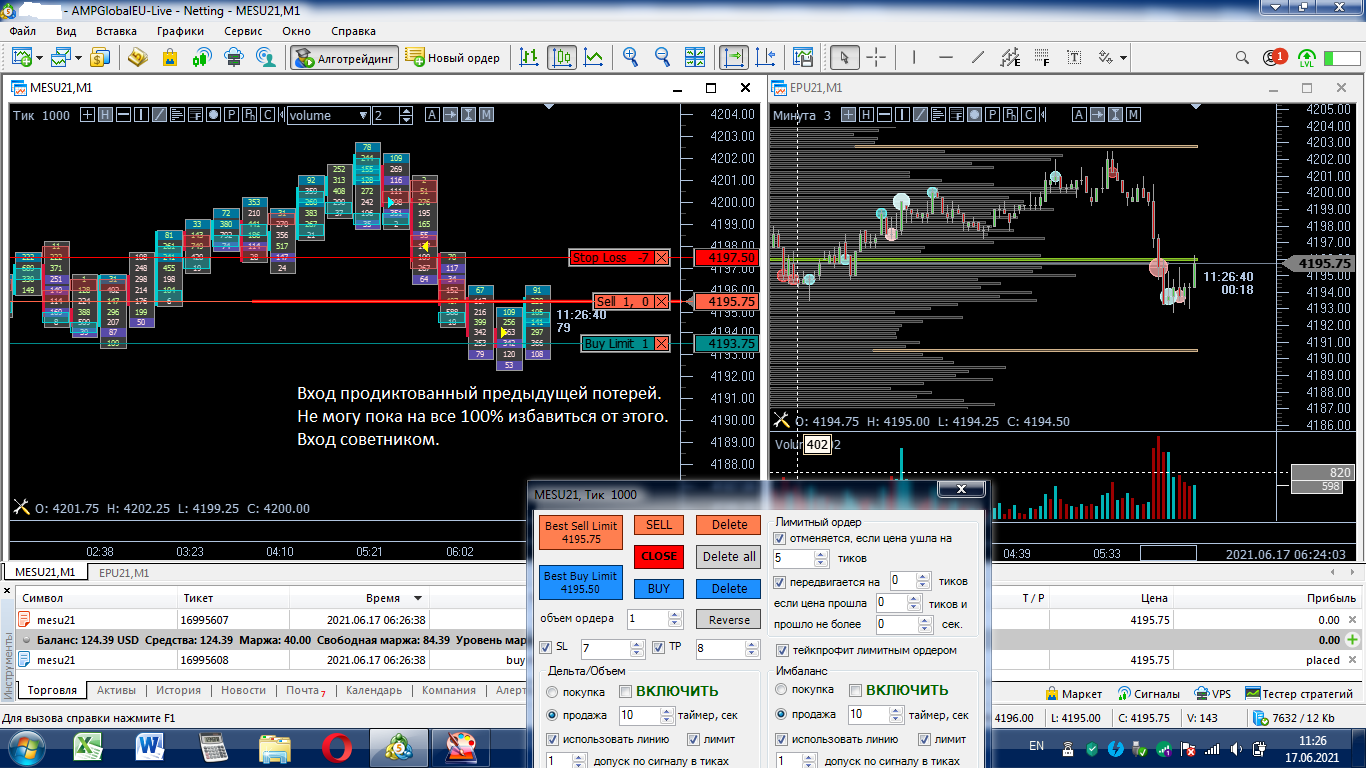
Task: Select покупка radio under Имбаланс
Action: pos(781,690)
